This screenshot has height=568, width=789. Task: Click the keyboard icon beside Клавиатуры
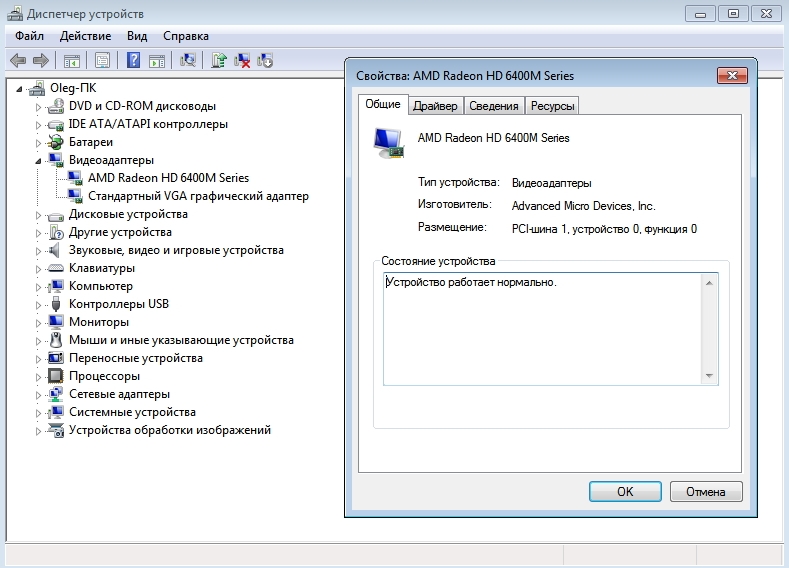(55, 268)
